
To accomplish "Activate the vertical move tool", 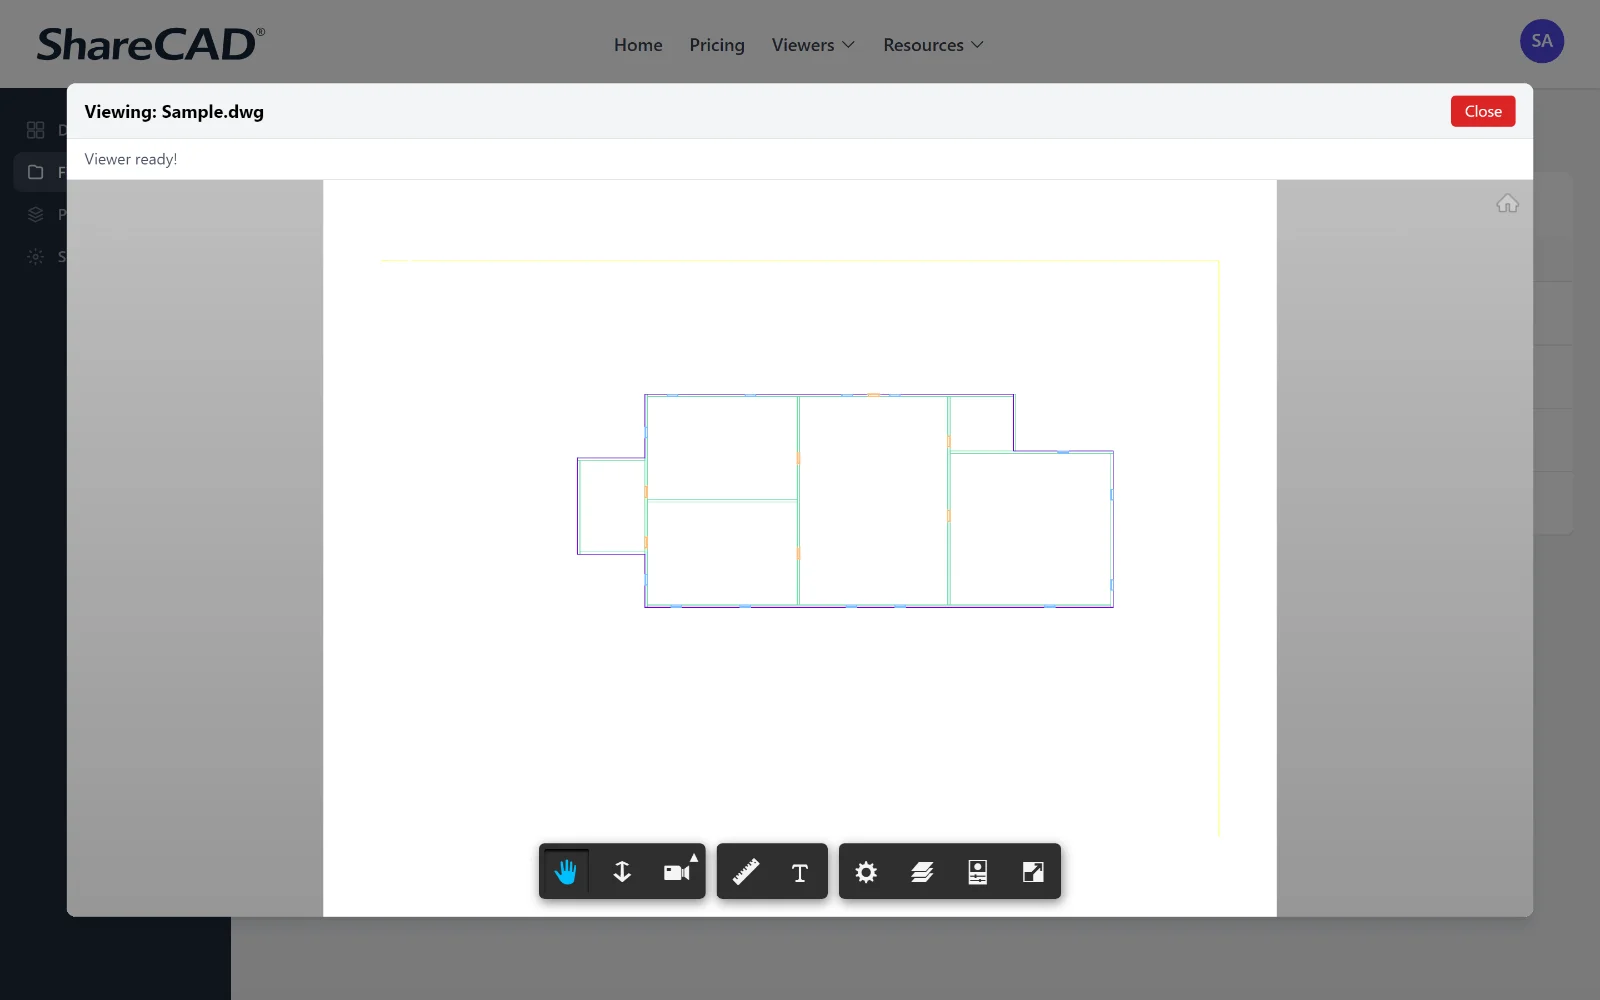I will (x=622, y=872).
